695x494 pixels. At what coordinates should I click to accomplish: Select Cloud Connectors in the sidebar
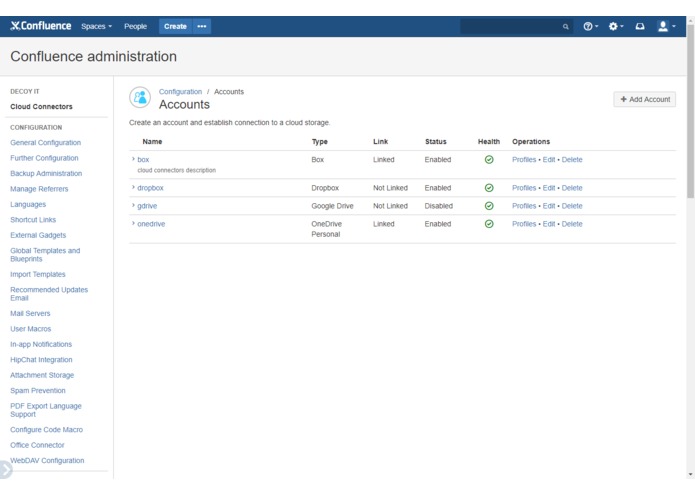click(41, 107)
